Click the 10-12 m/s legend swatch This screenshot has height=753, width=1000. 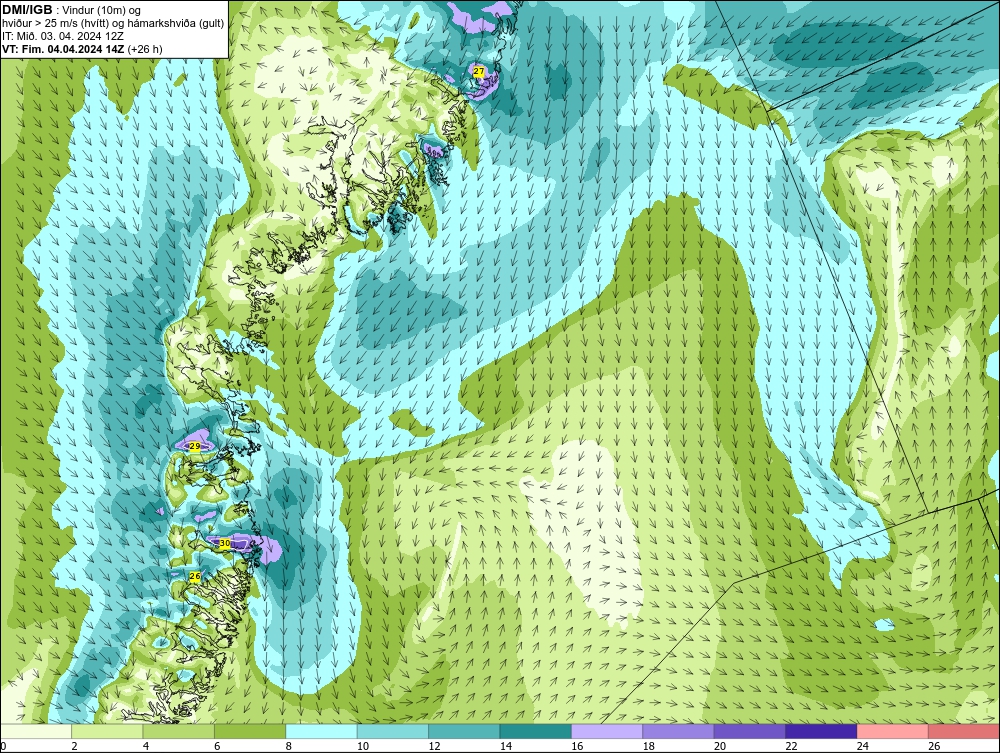(393, 731)
